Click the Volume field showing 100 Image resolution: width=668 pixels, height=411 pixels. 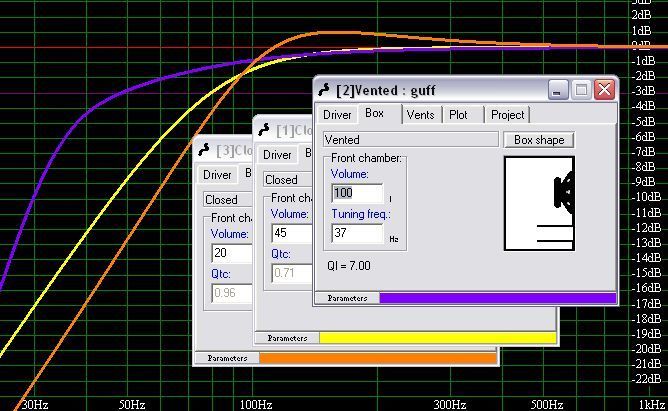click(357, 193)
